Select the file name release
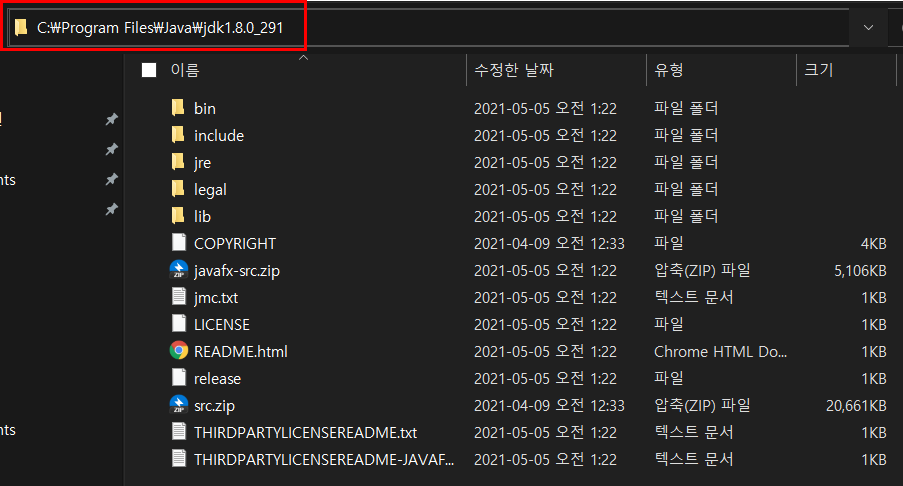The height and width of the screenshot is (486, 903). pos(217,379)
